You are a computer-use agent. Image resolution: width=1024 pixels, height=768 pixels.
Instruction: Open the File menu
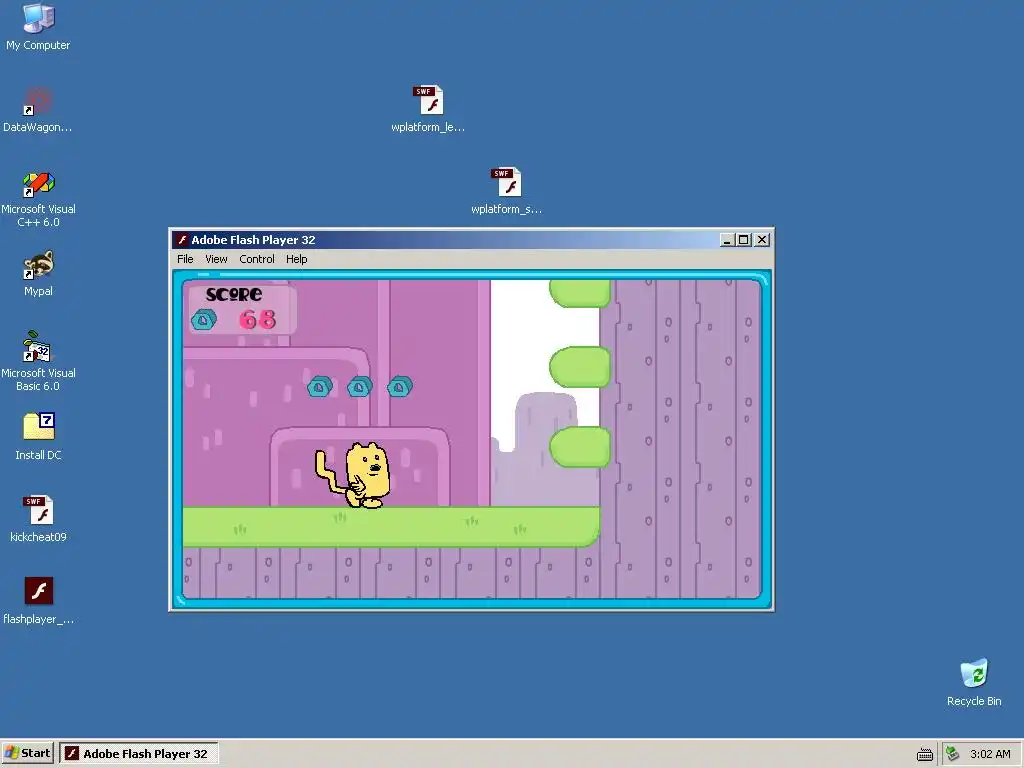tap(185, 259)
